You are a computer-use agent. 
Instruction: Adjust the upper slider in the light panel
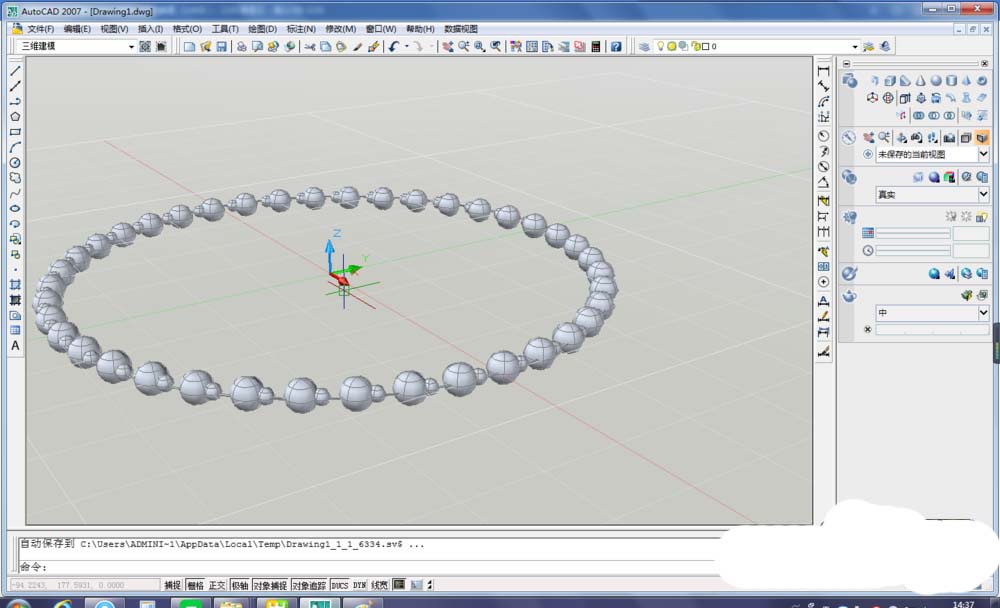[x=912, y=233]
